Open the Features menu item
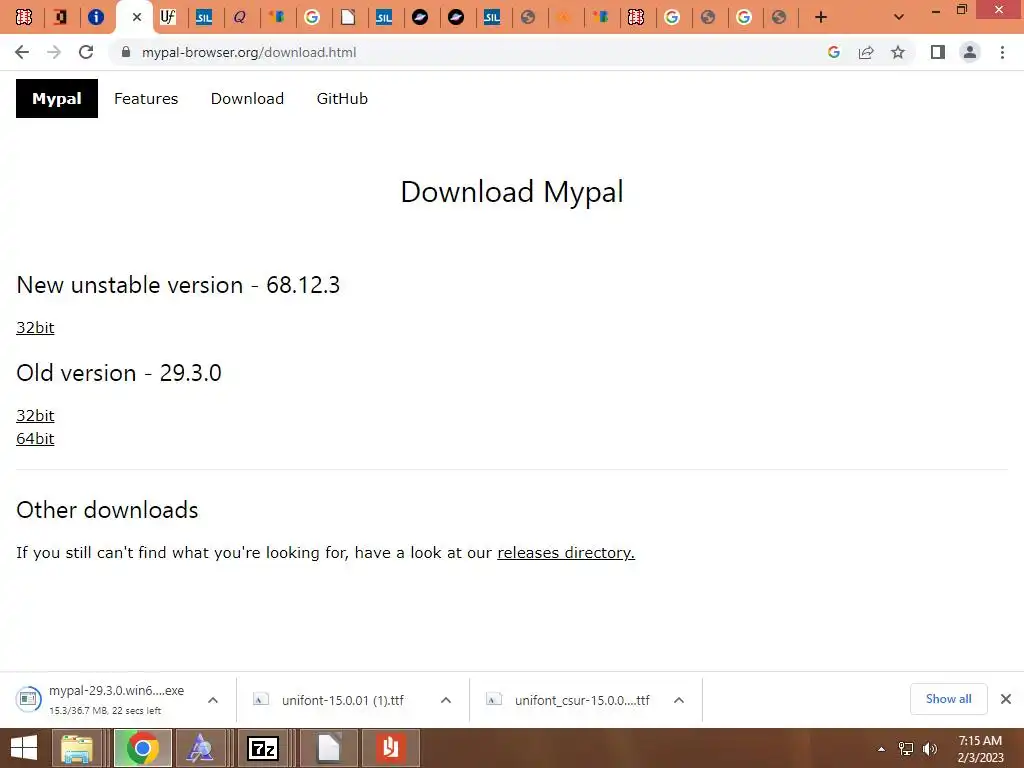Viewport: 1024px width, 768px height. coord(146,99)
